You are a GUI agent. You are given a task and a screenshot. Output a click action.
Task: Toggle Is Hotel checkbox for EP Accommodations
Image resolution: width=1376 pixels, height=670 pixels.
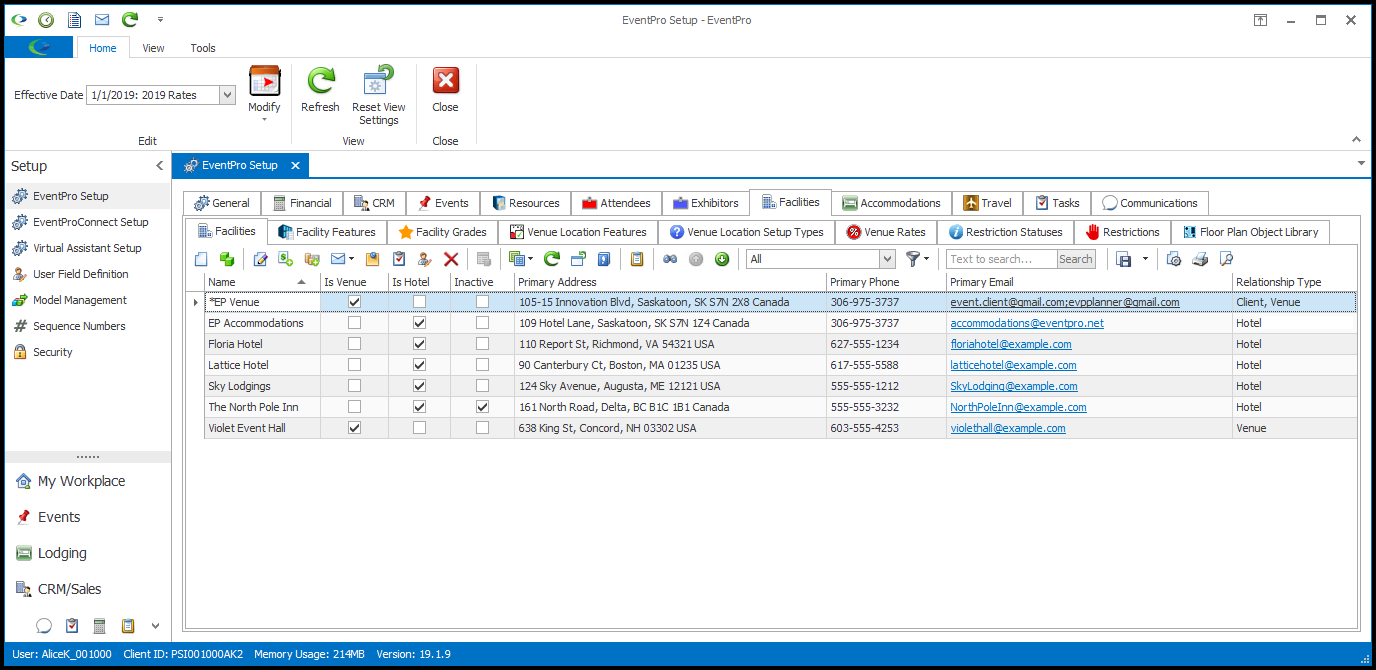point(419,323)
